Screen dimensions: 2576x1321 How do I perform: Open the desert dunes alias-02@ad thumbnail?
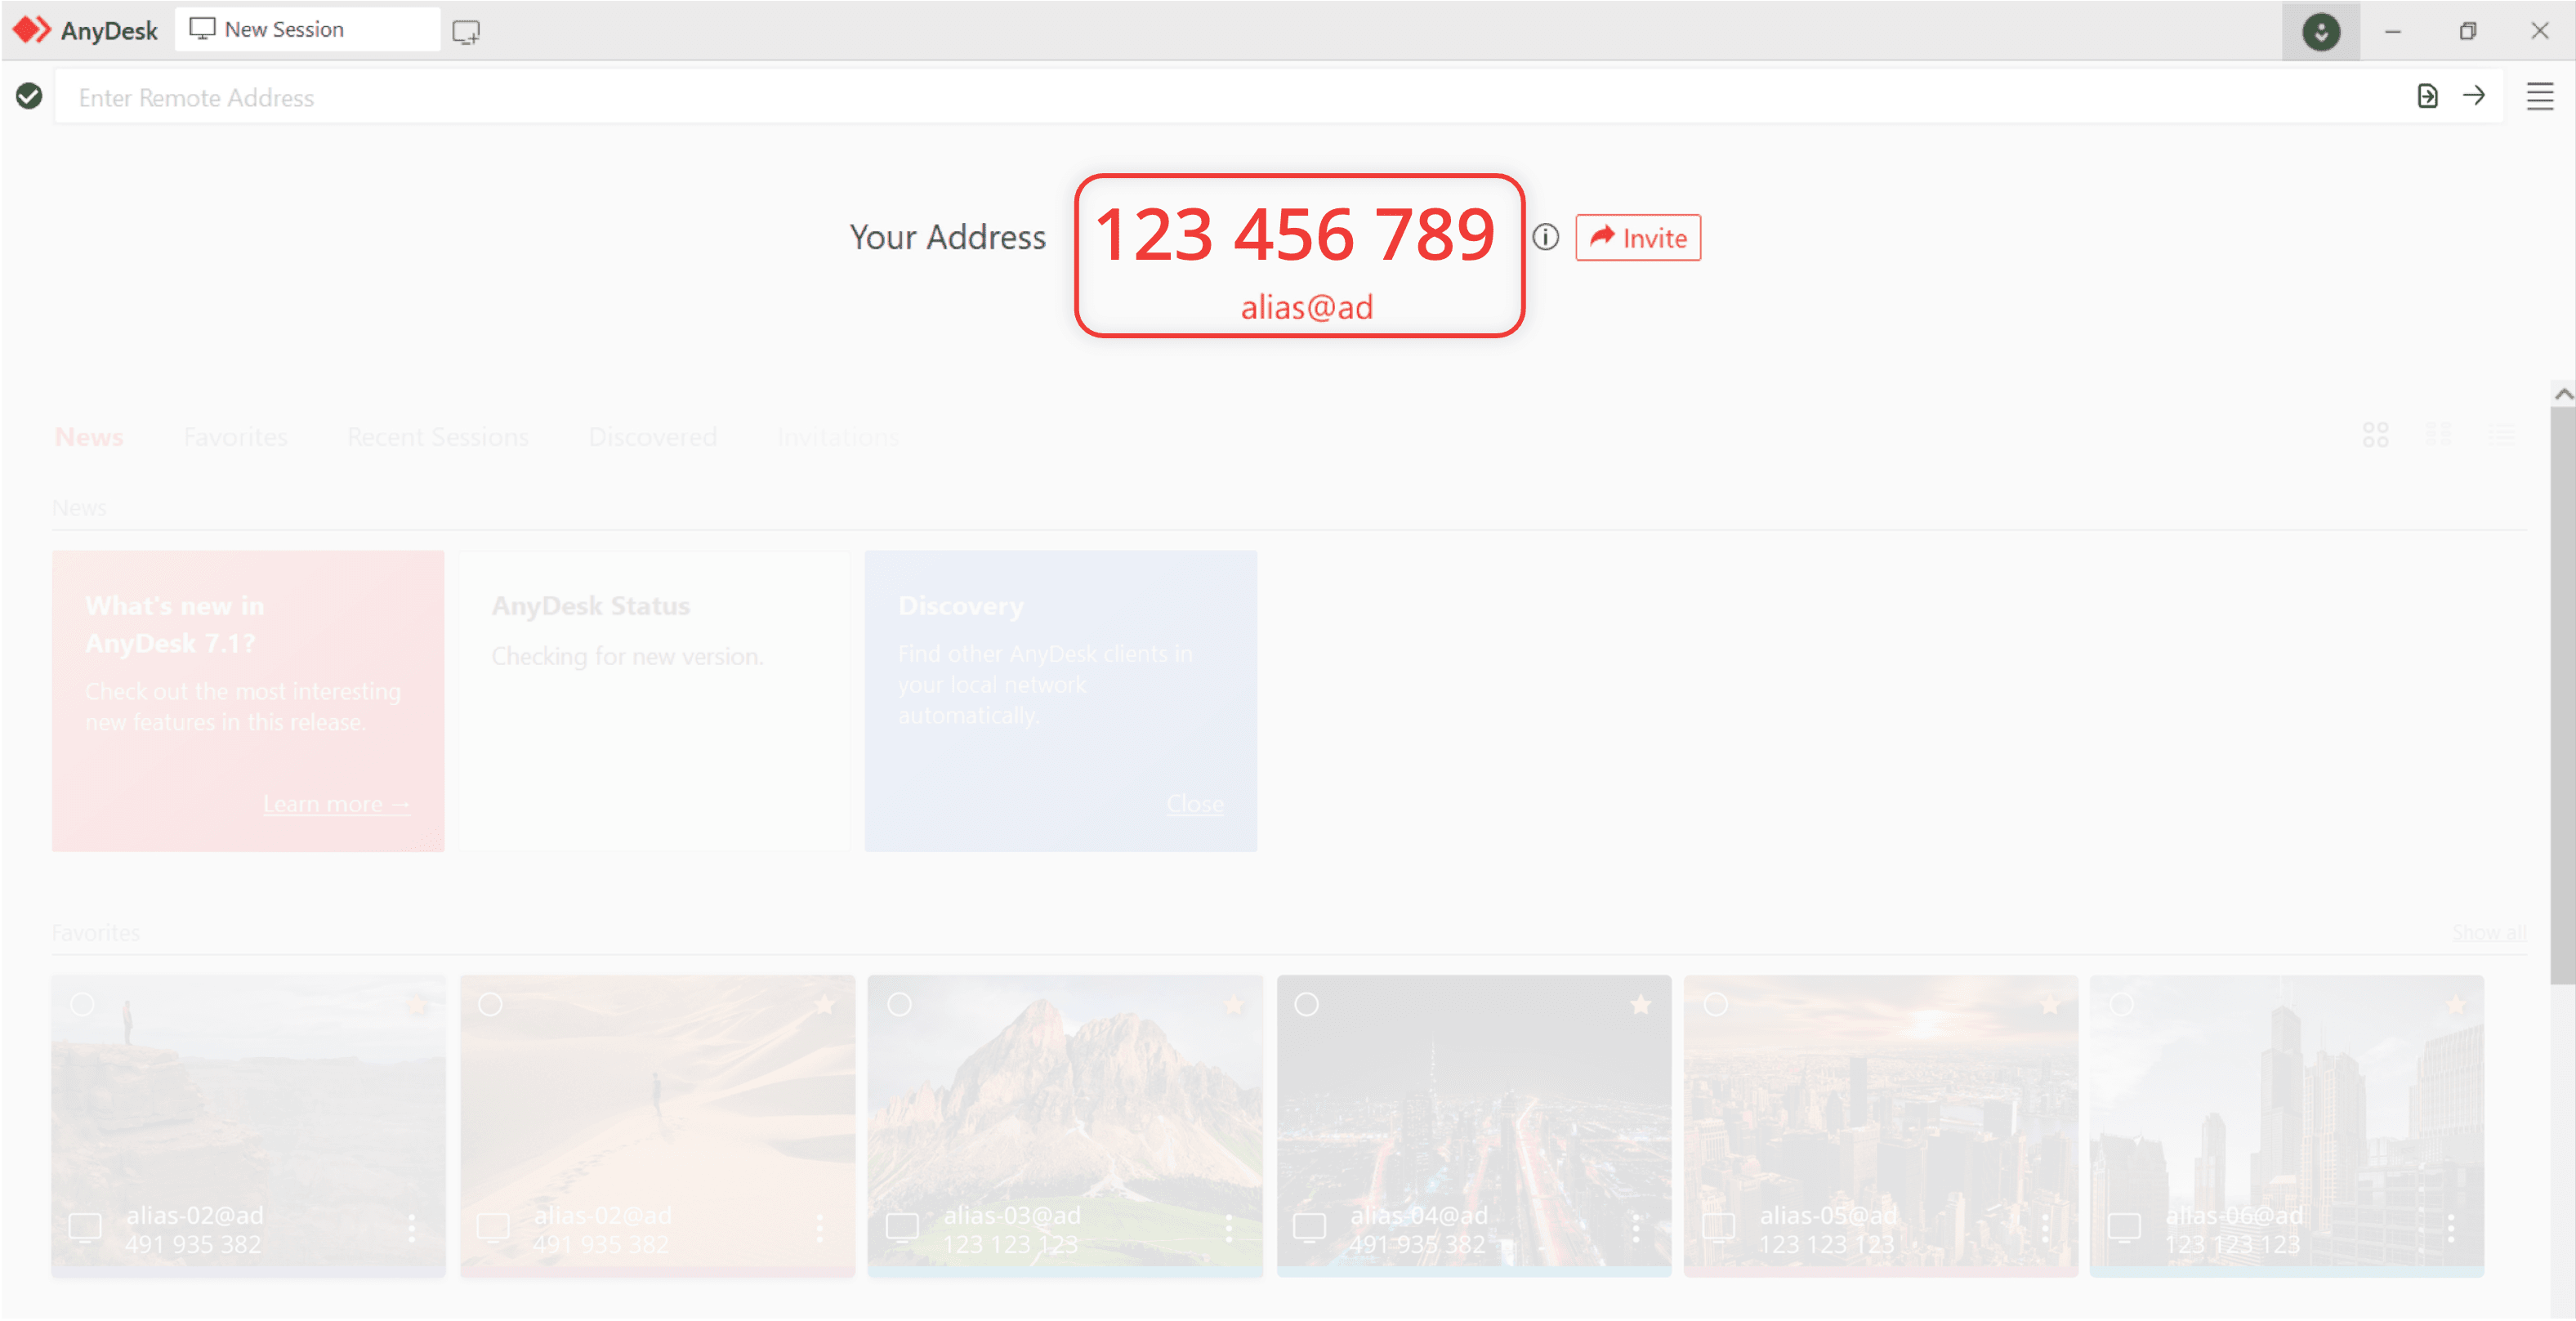click(x=657, y=1125)
